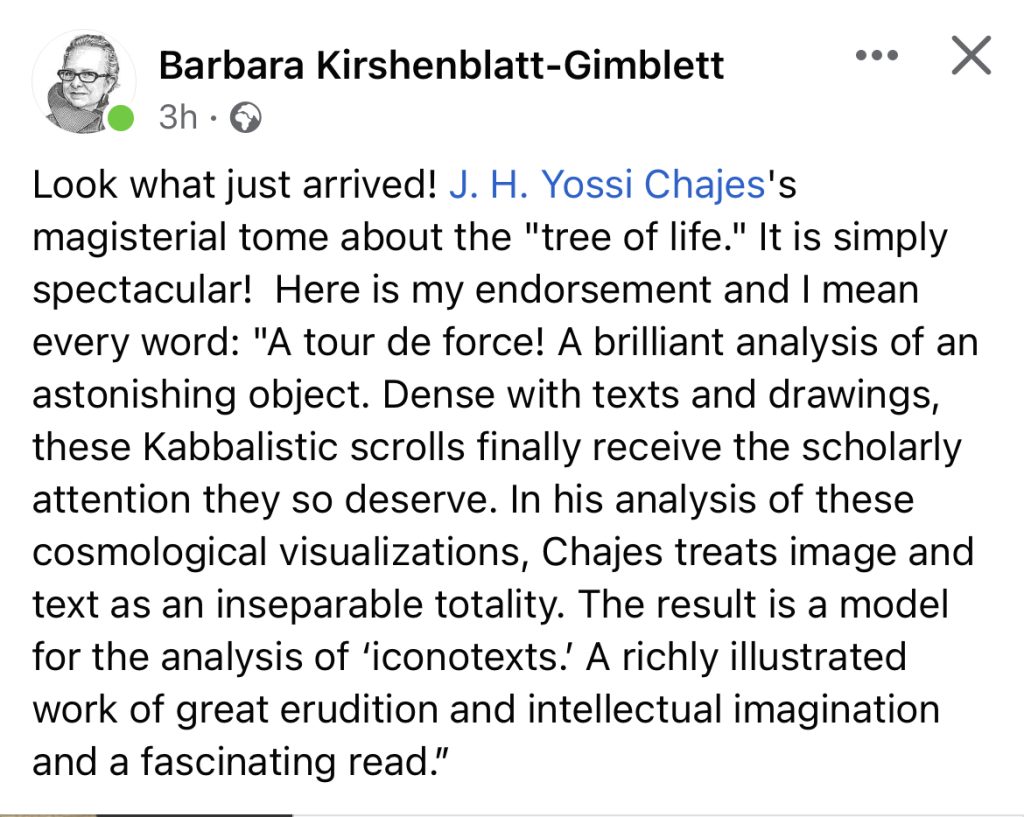Close the post with the X icon

(972, 56)
